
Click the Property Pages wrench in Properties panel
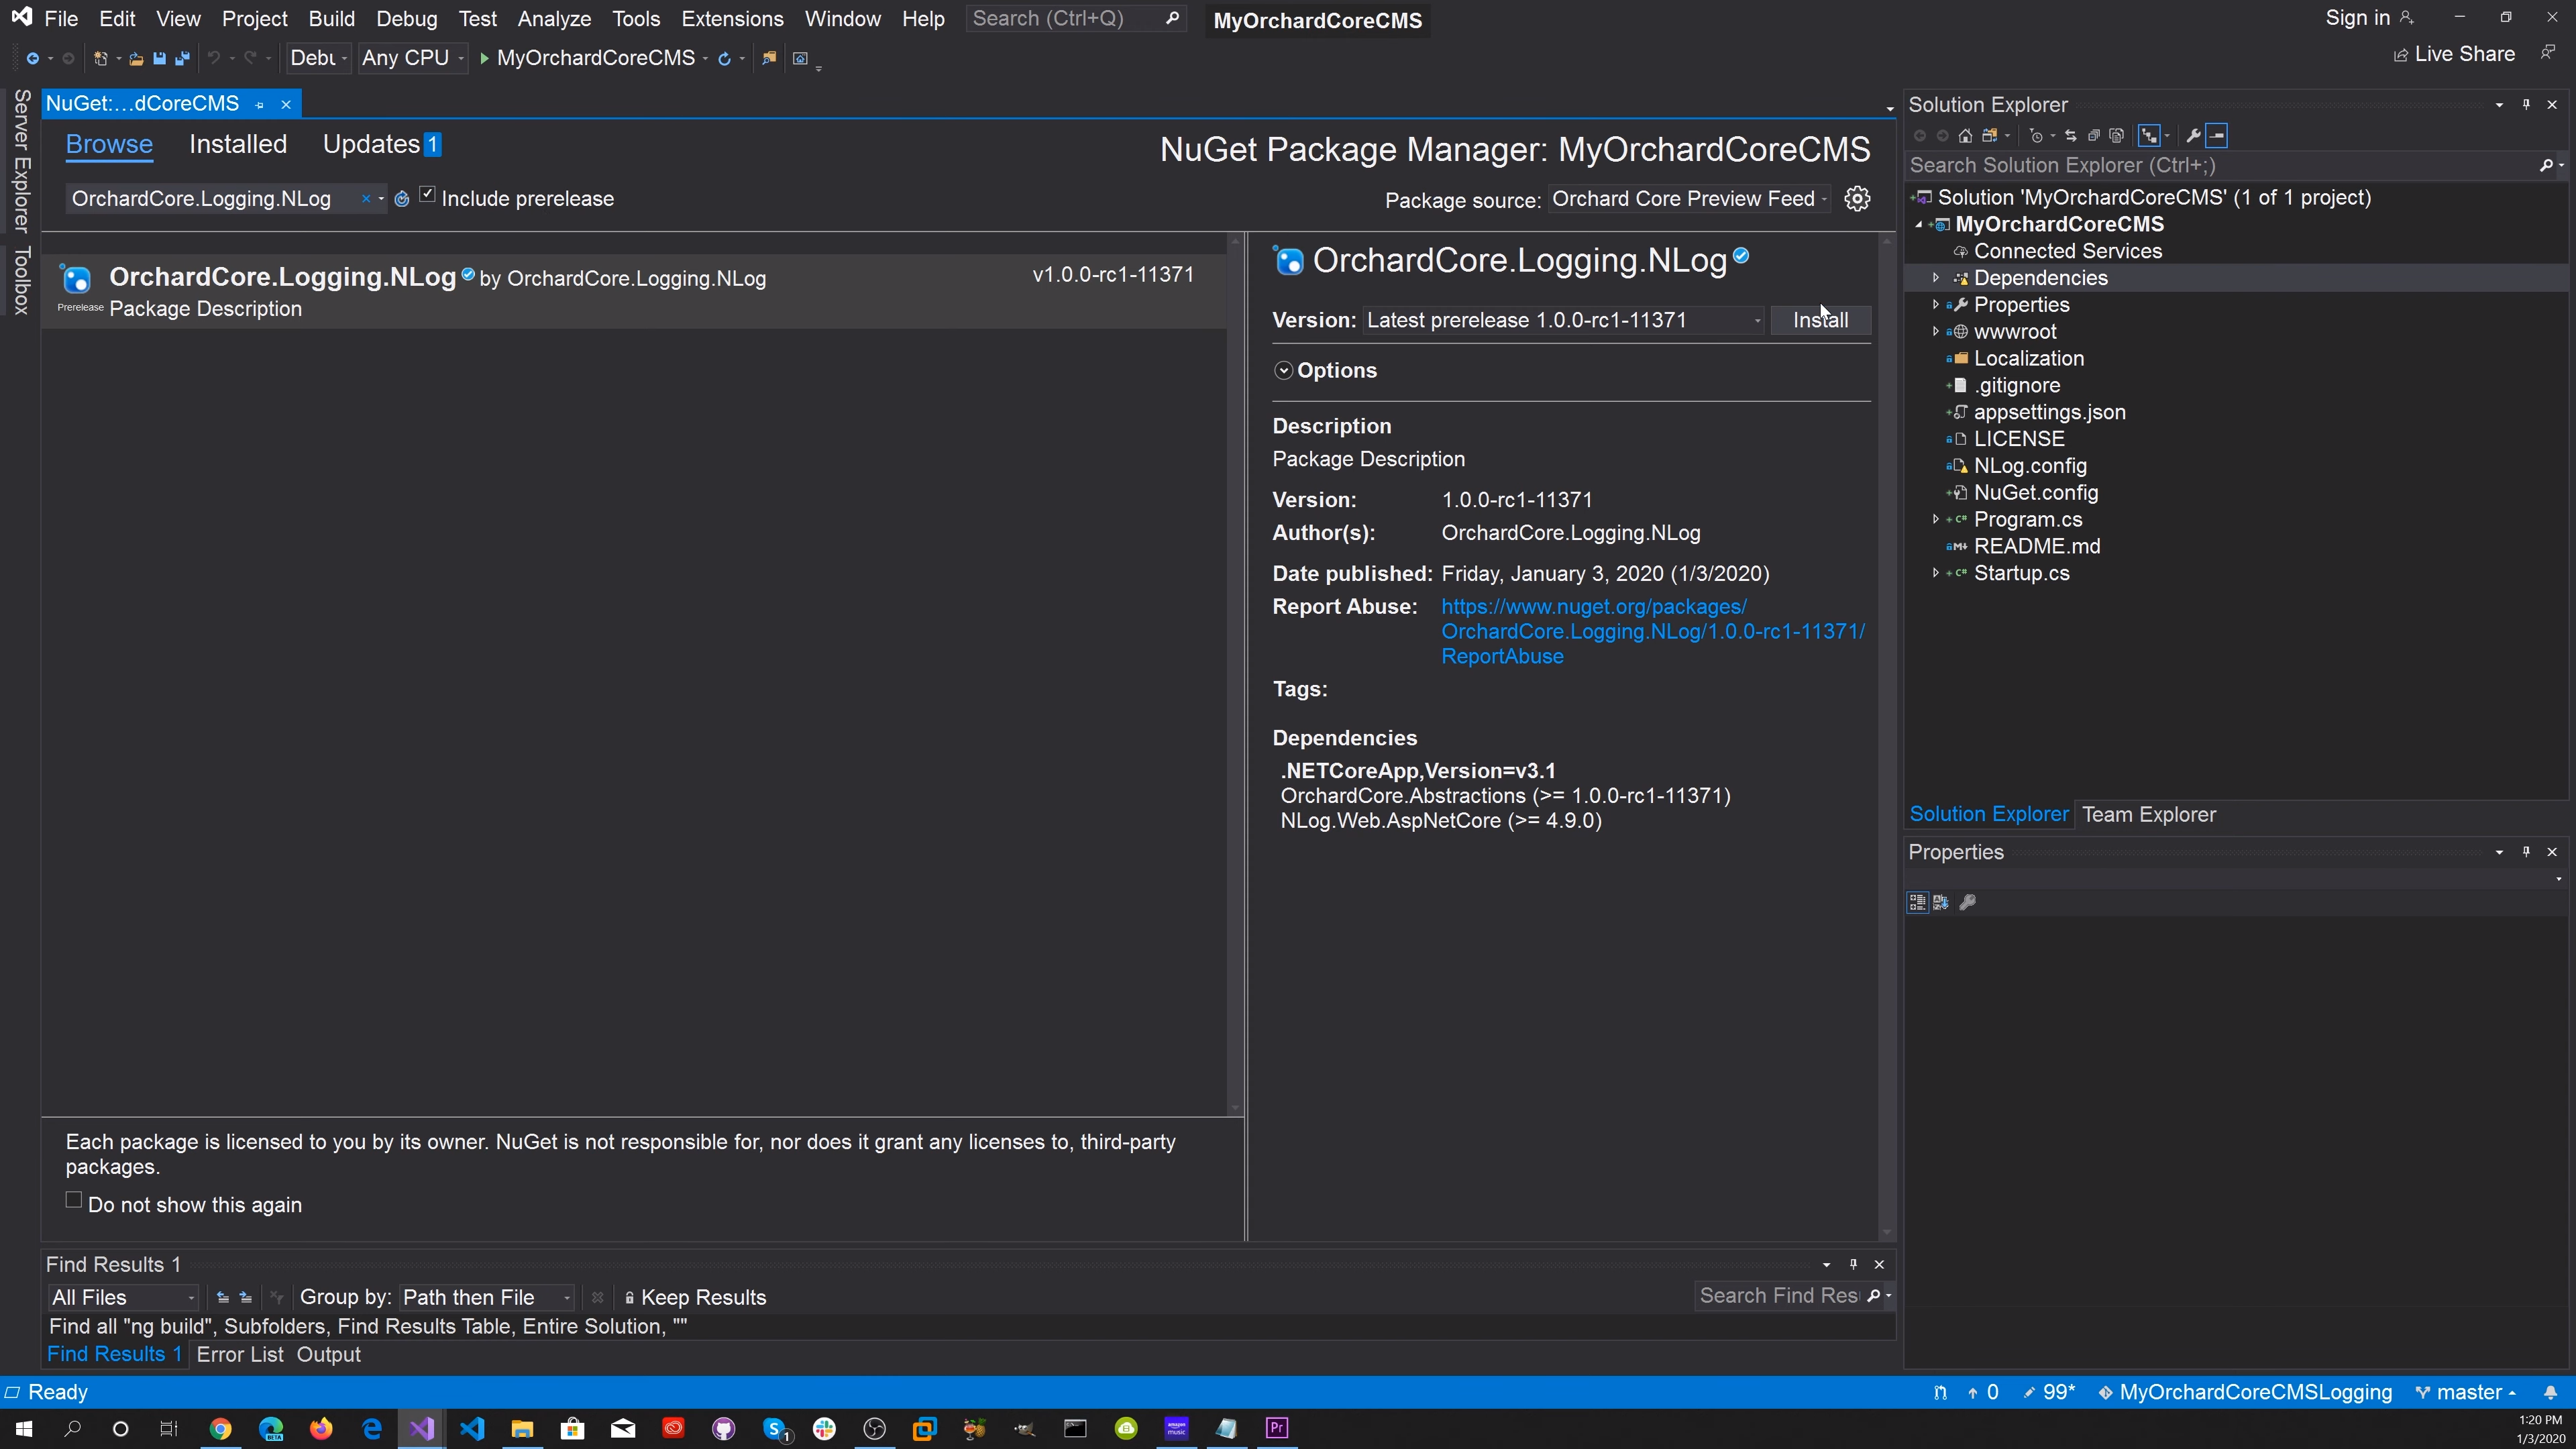tap(1967, 902)
